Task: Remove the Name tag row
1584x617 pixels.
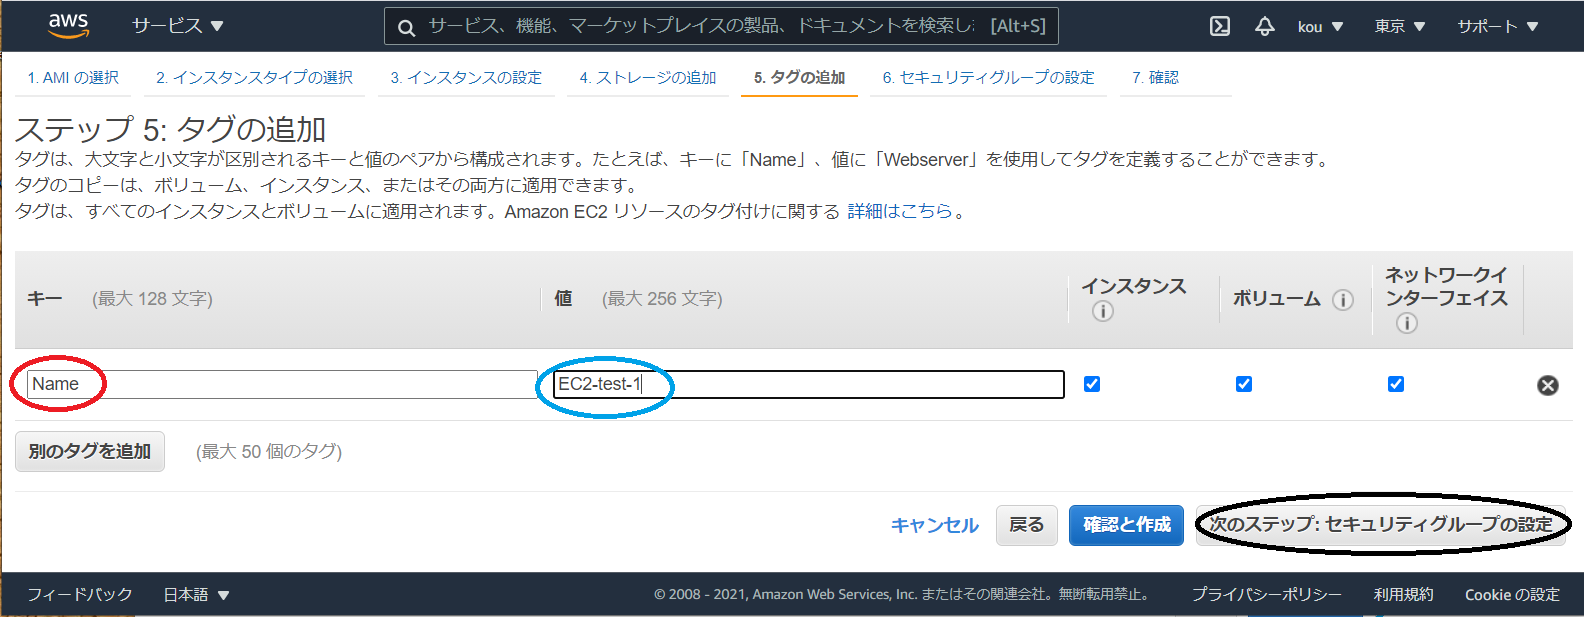Action: pos(1547,385)
